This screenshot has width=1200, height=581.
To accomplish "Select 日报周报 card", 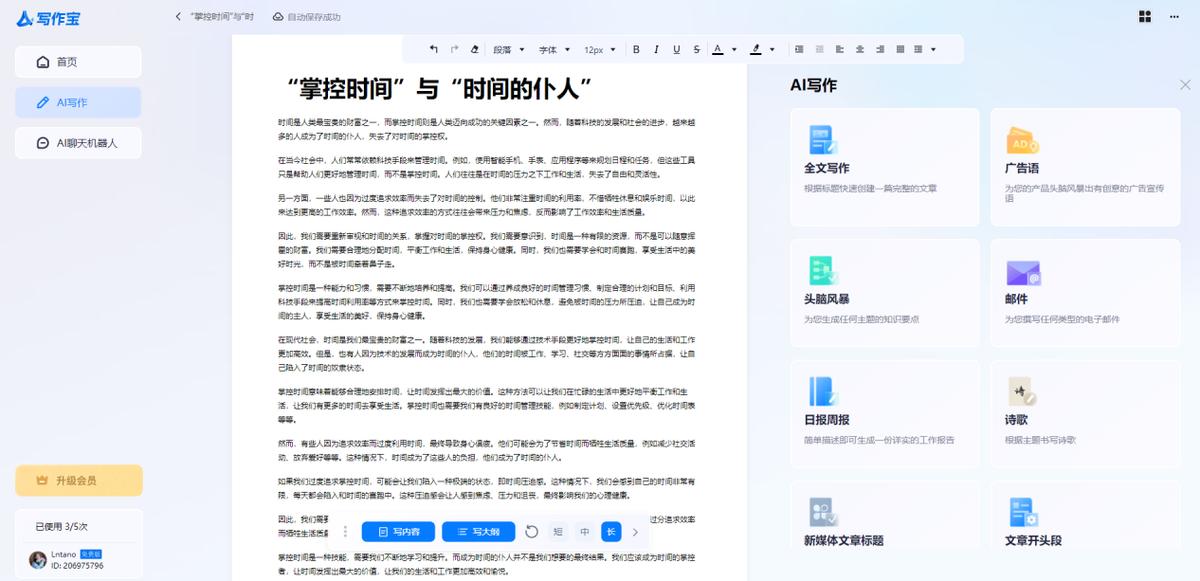I will 885,412.
